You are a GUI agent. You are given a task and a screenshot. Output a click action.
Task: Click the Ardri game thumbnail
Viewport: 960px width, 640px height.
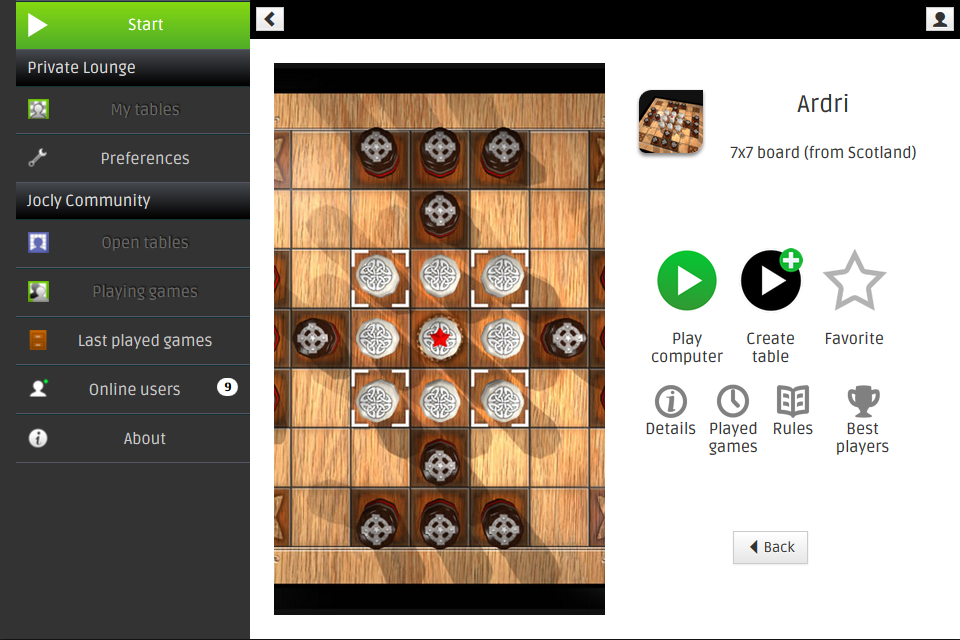point(671,121)
